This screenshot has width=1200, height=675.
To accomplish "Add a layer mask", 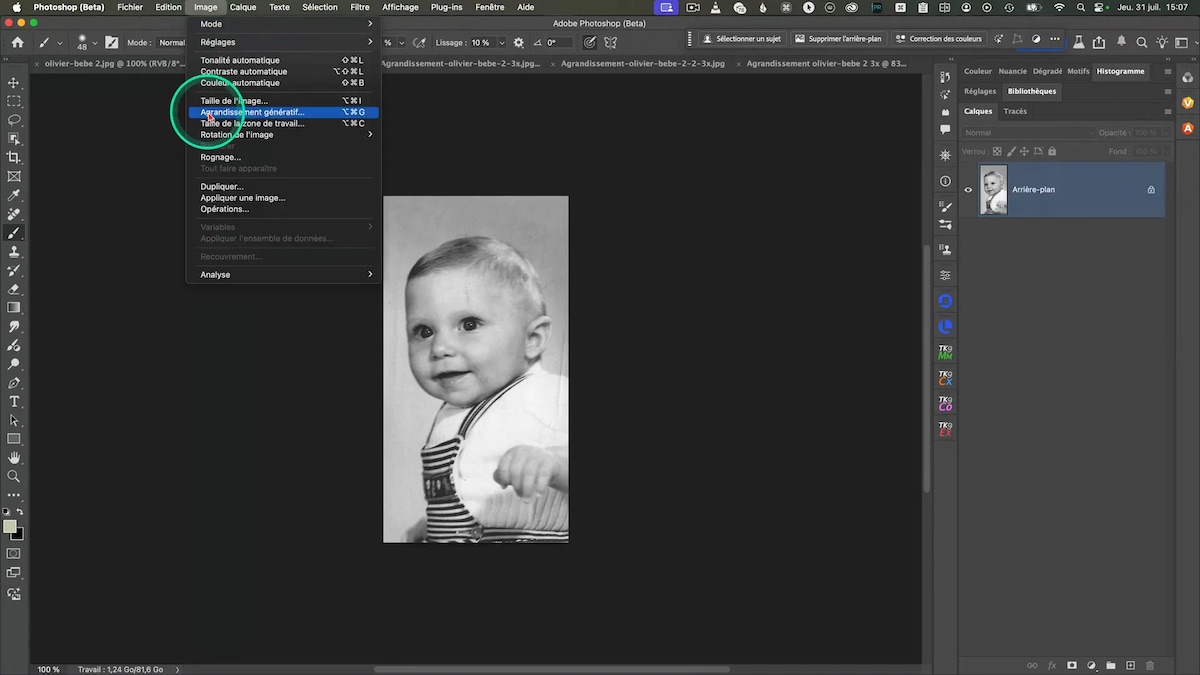I will point(1071,665).
